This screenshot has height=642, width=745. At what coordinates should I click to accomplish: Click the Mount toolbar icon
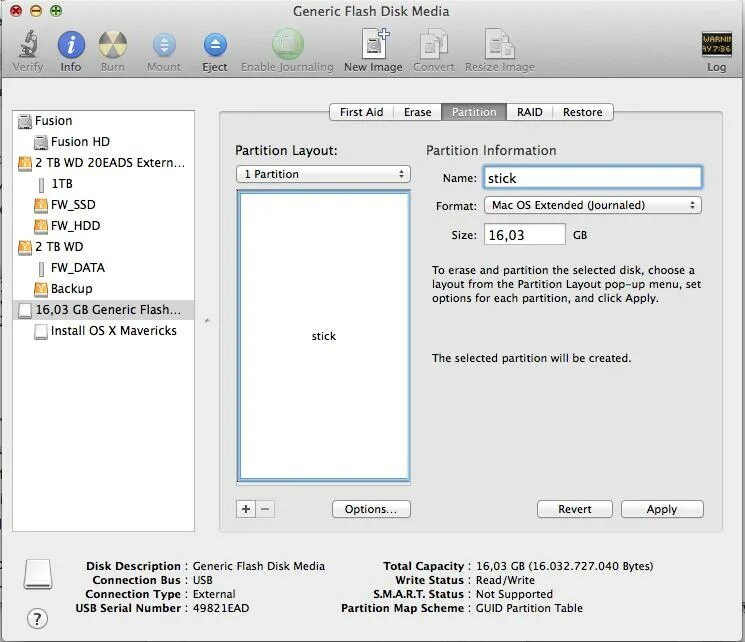point(164,45)
